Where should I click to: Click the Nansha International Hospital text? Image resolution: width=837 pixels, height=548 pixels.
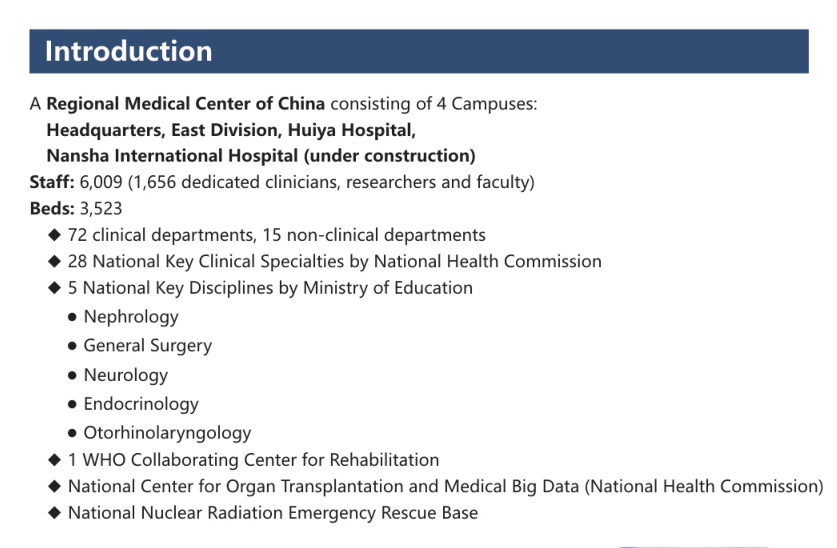(x=172, y=156)
